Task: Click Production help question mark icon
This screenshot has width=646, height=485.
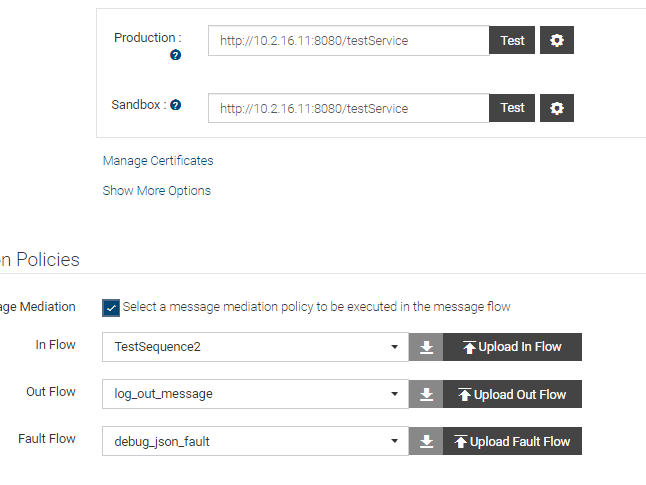Action: pyautogui.click(x=176, y=55)
